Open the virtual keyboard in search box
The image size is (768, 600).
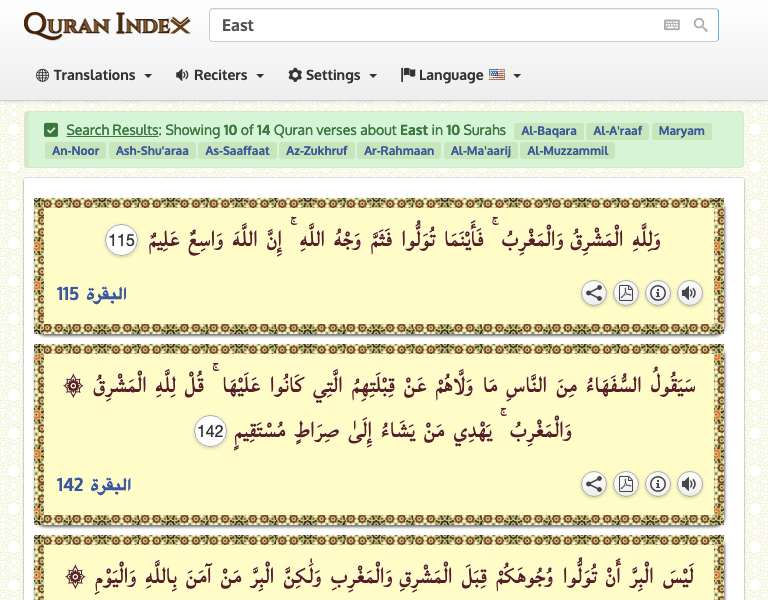[x=672, y=25]
